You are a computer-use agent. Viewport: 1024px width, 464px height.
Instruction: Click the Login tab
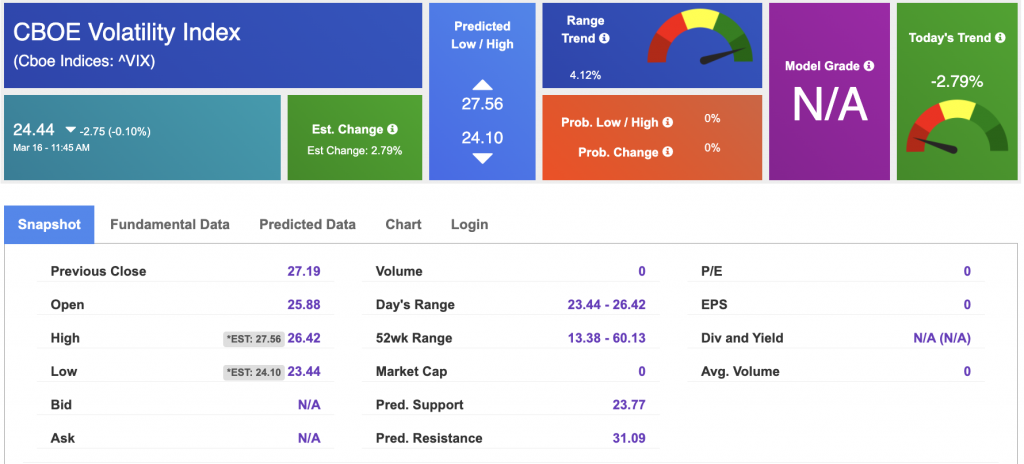tap(469, 224)
